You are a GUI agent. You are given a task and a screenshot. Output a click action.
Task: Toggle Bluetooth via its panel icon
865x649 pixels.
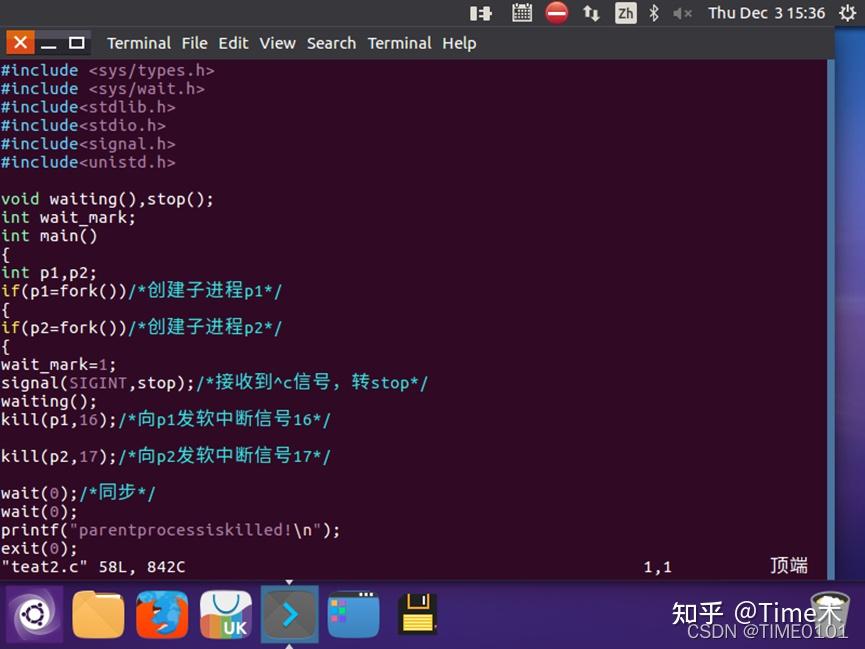tap(656, 13)
